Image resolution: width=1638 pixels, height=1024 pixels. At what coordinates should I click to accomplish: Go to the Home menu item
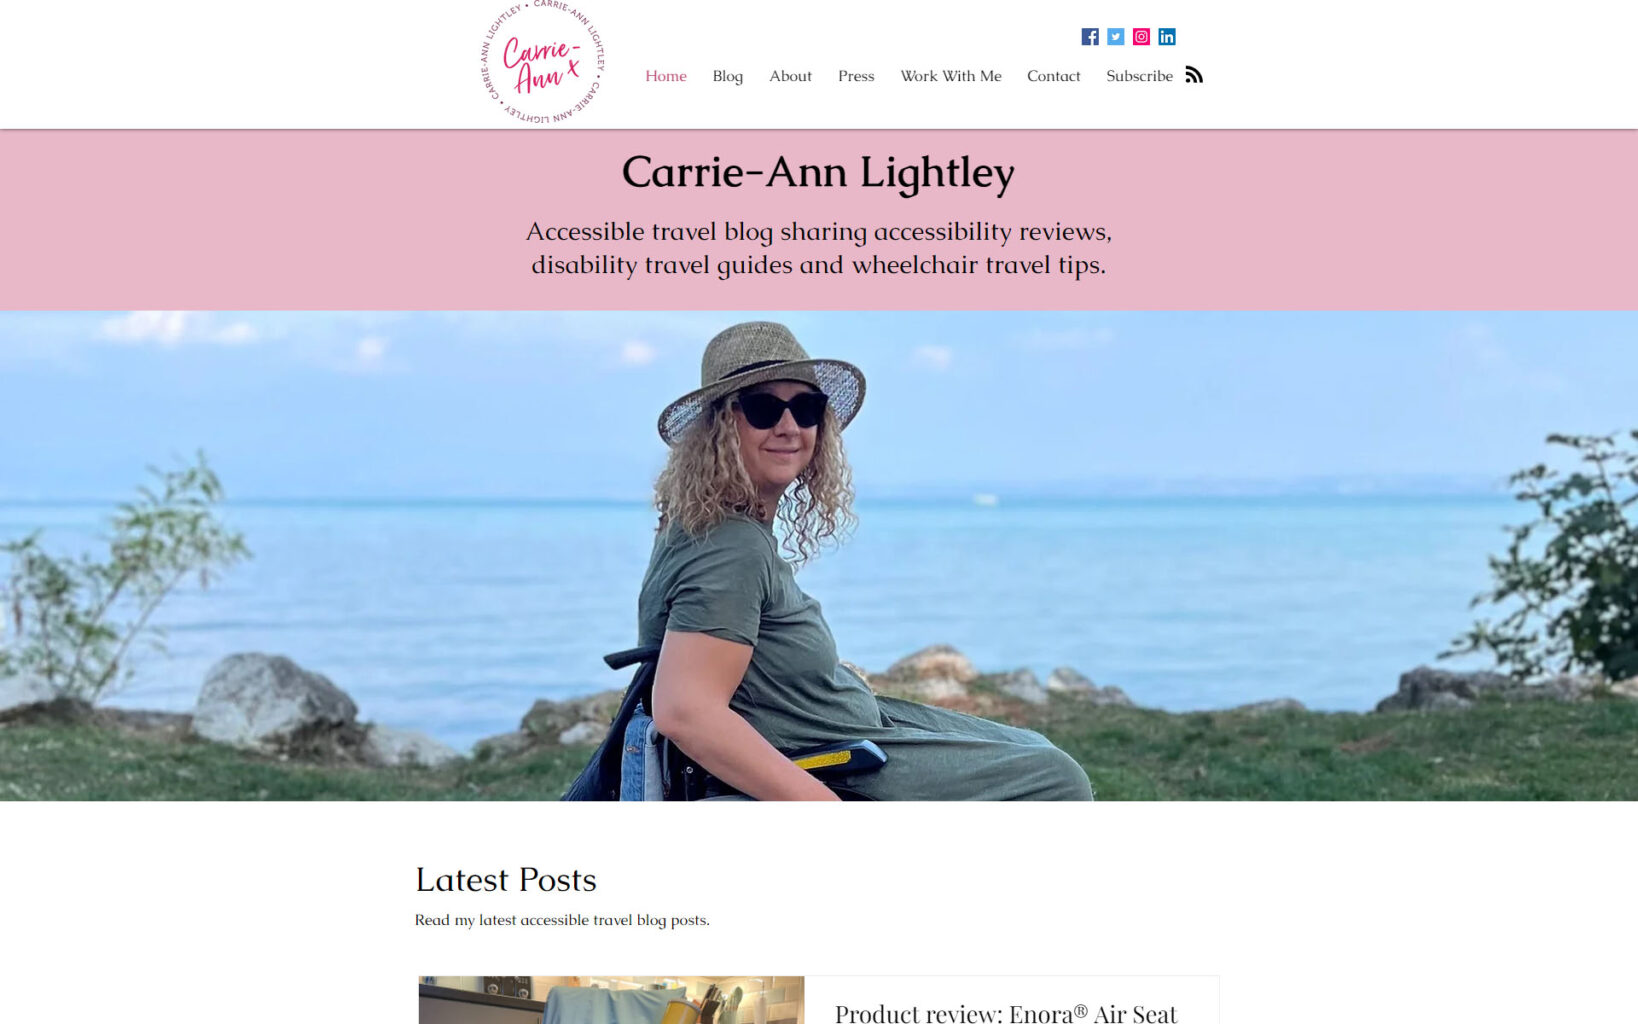(666, 76)
